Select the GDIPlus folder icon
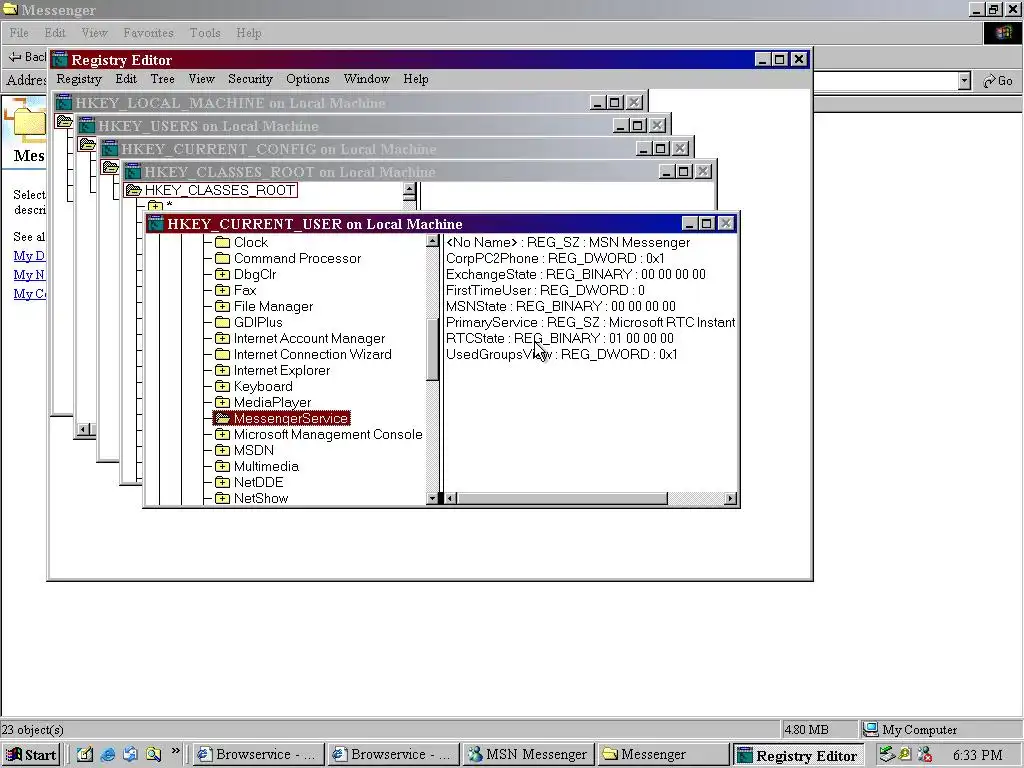Screen dimensions: 1024x768 (x=223, y=322)
